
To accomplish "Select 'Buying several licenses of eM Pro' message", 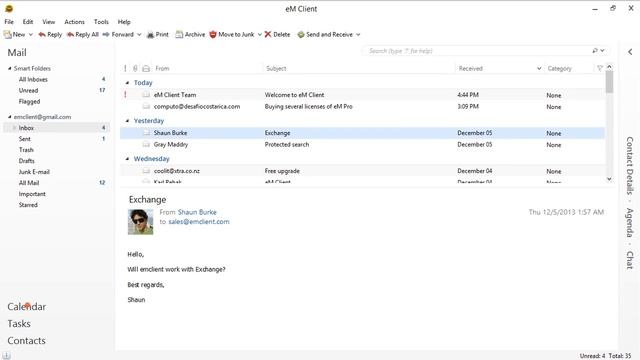I will pos(362,107).
